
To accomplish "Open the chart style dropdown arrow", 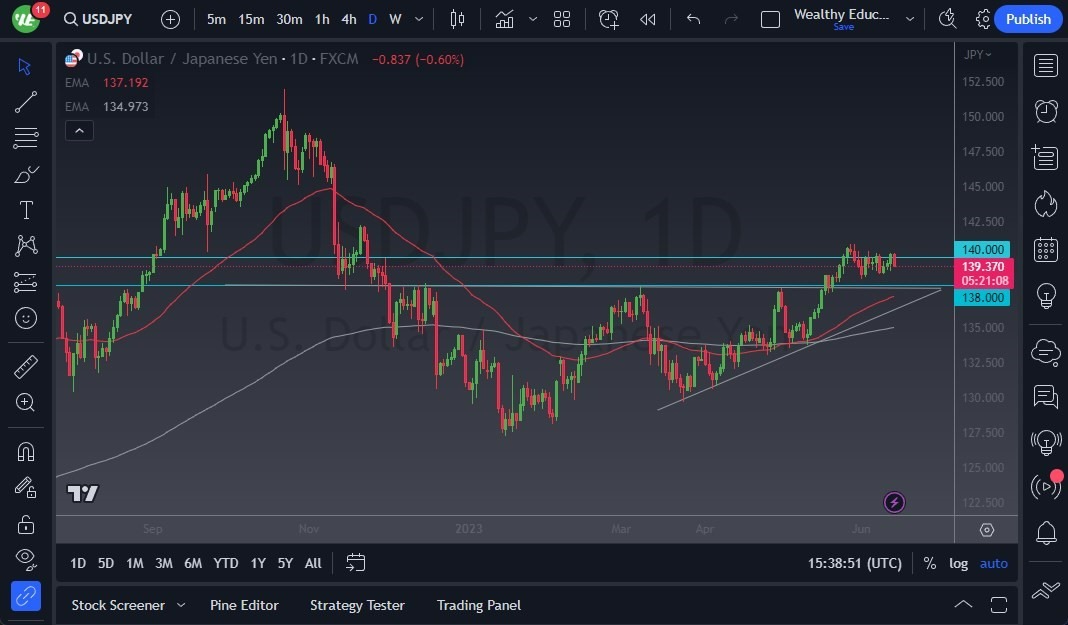I will click(533, 18).
